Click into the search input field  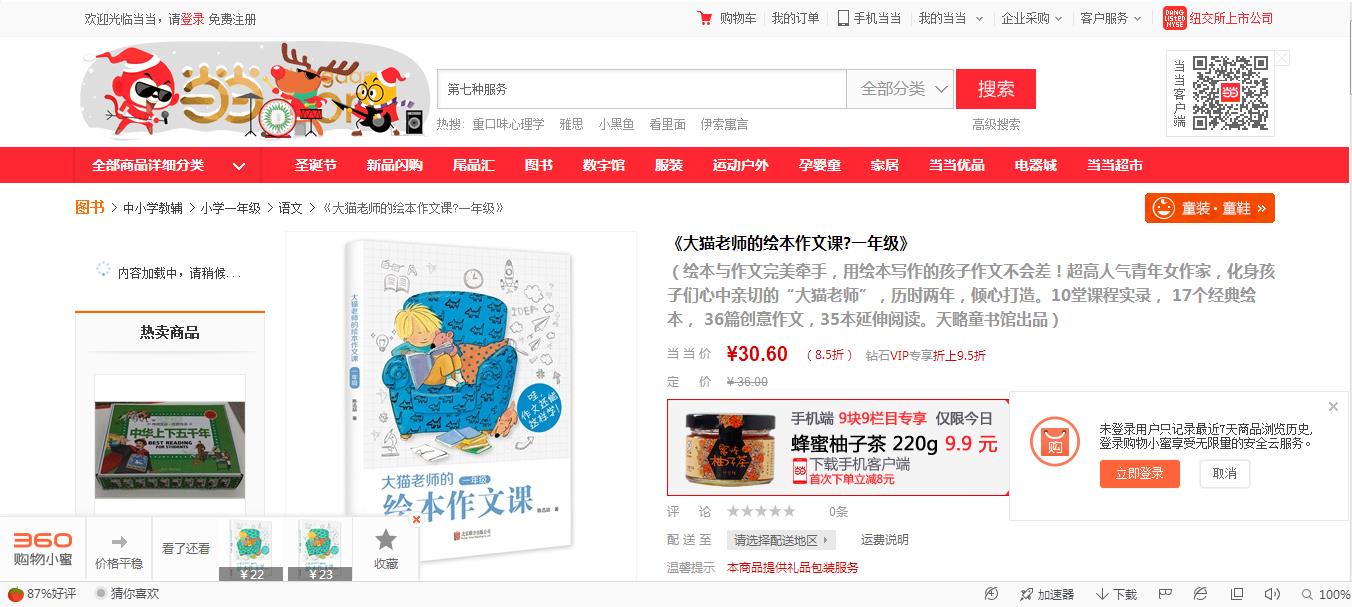tap(642, 89)
